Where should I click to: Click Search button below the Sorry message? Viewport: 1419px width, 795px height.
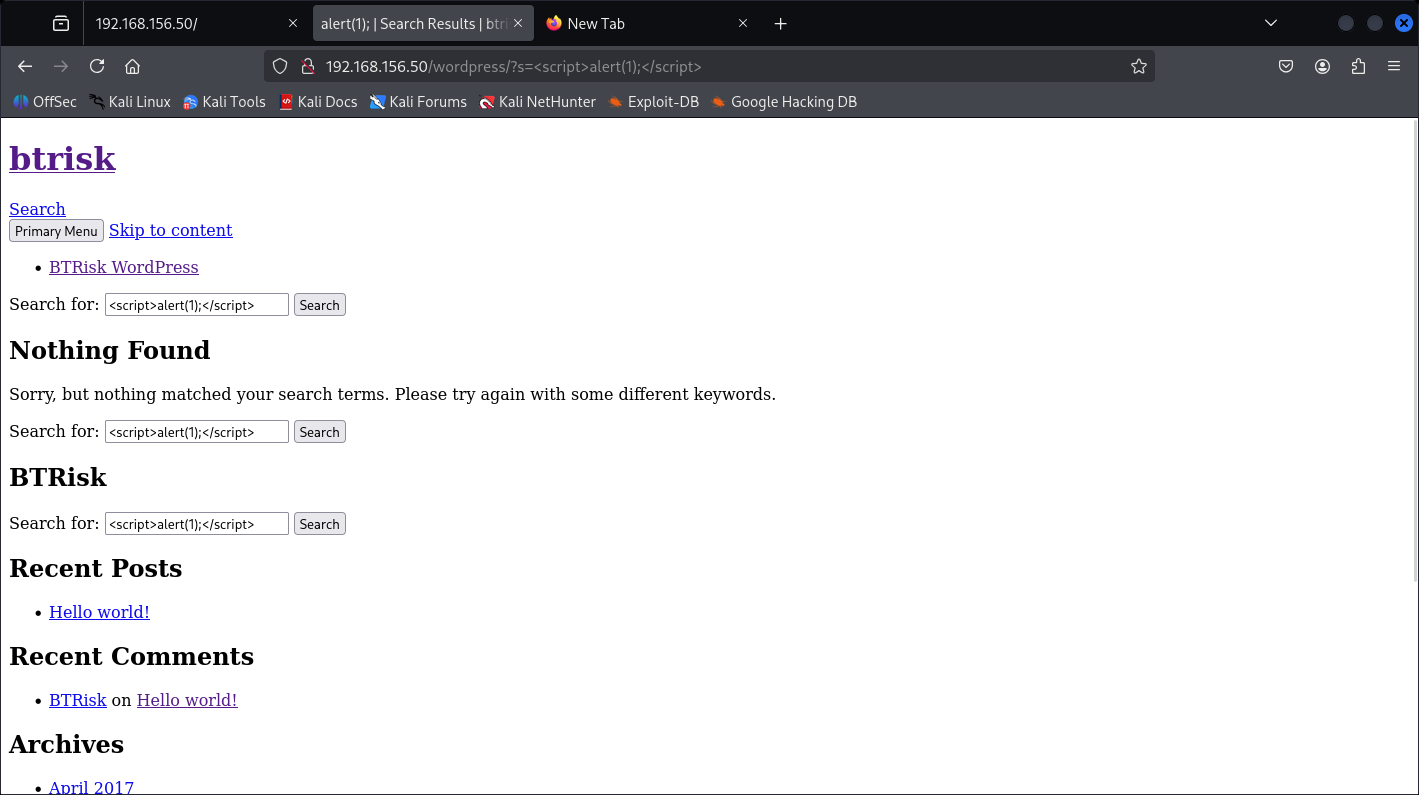coord(320,432)
